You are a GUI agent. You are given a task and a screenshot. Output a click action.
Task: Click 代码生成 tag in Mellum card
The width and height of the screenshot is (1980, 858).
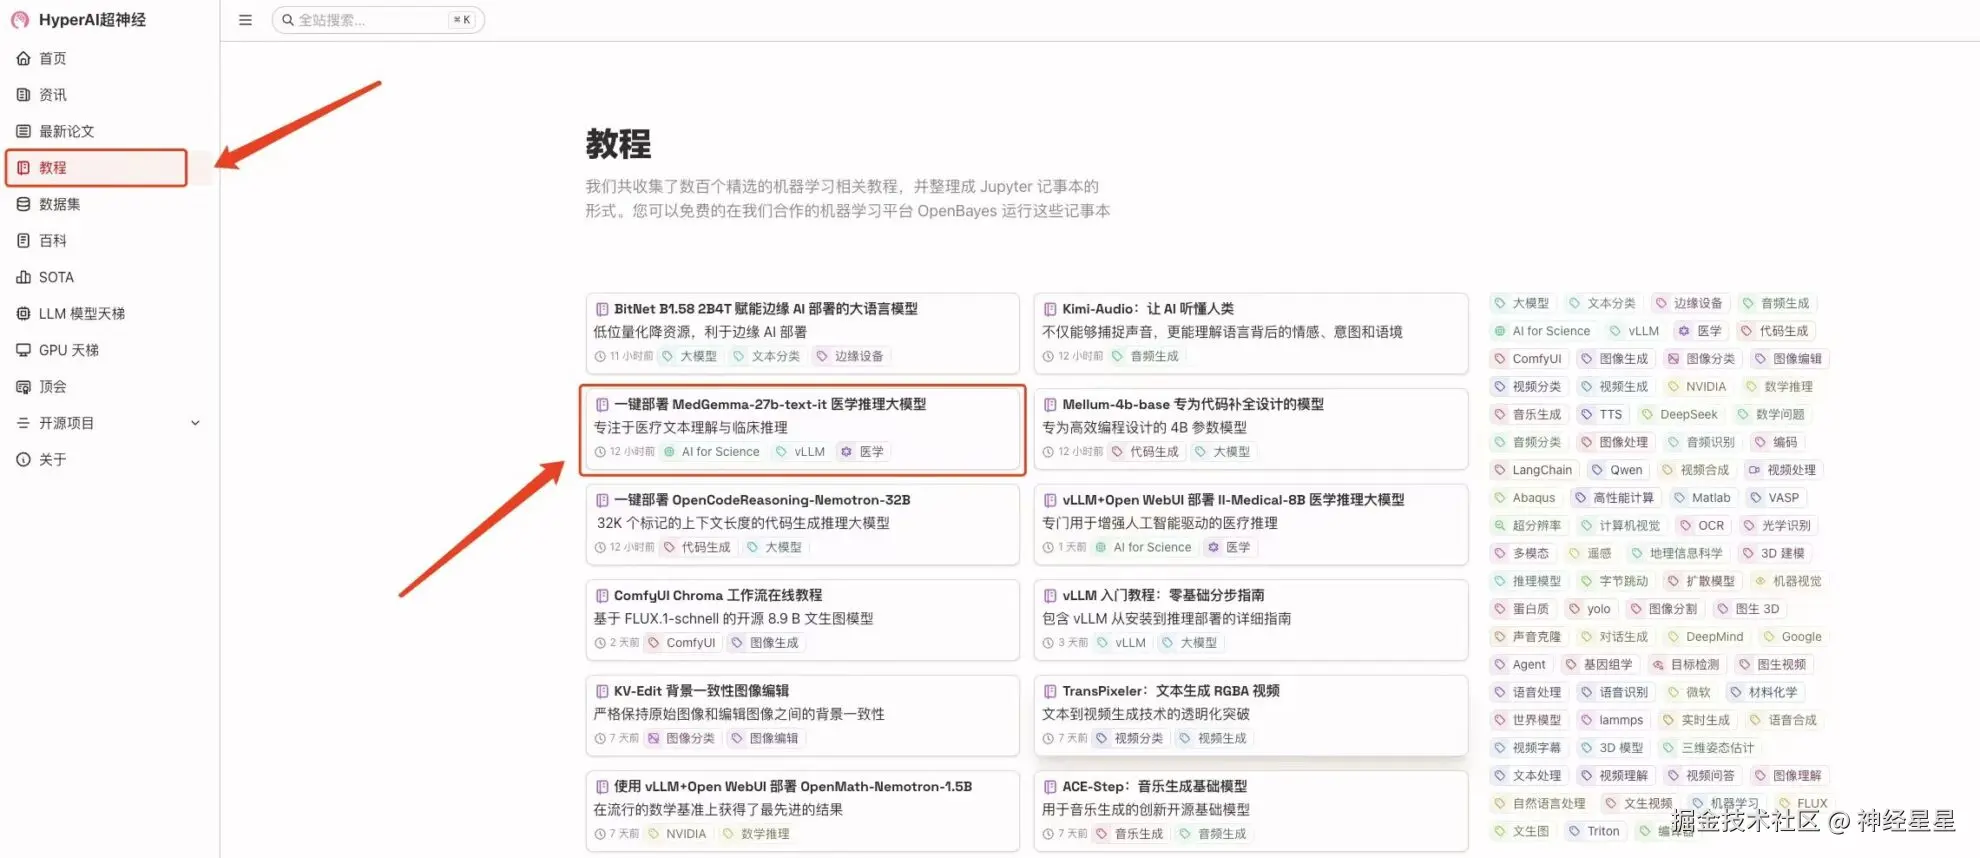pyautogui.click(x=1146, y=452)
